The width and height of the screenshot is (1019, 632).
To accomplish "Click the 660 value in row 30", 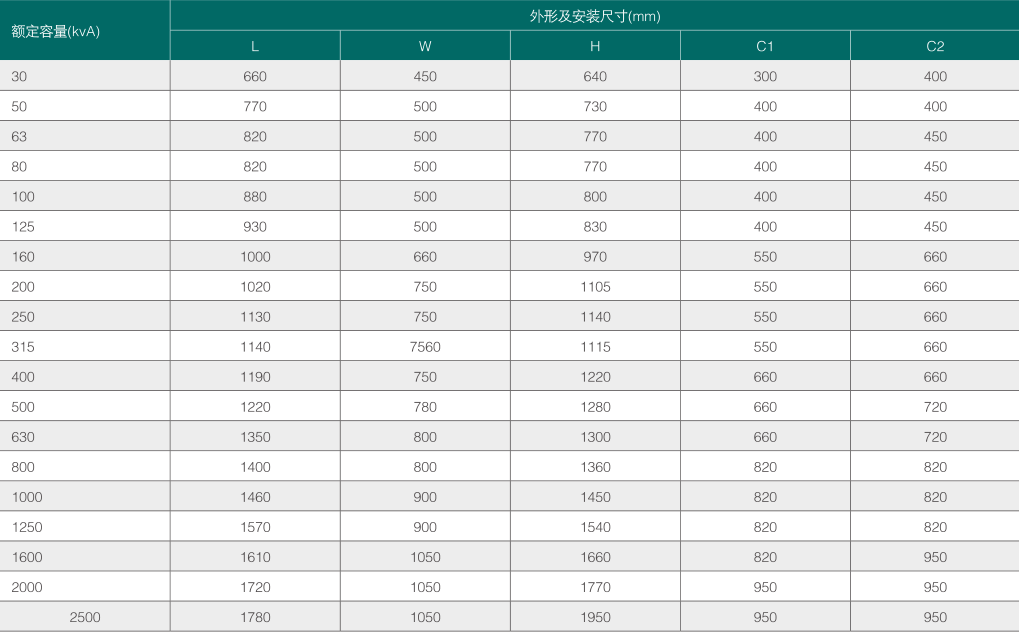I will click(x=254, y=76).
